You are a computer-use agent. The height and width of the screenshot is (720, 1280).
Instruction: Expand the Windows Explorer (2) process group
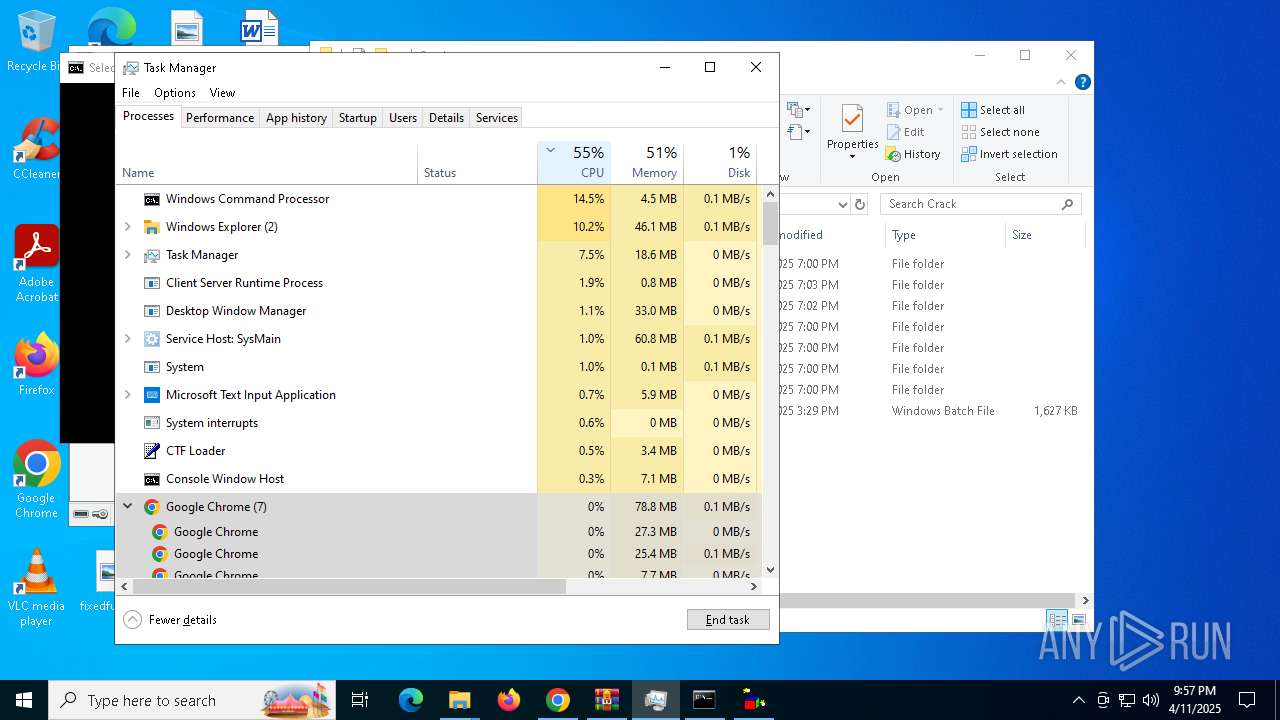[x=128, y=227]
